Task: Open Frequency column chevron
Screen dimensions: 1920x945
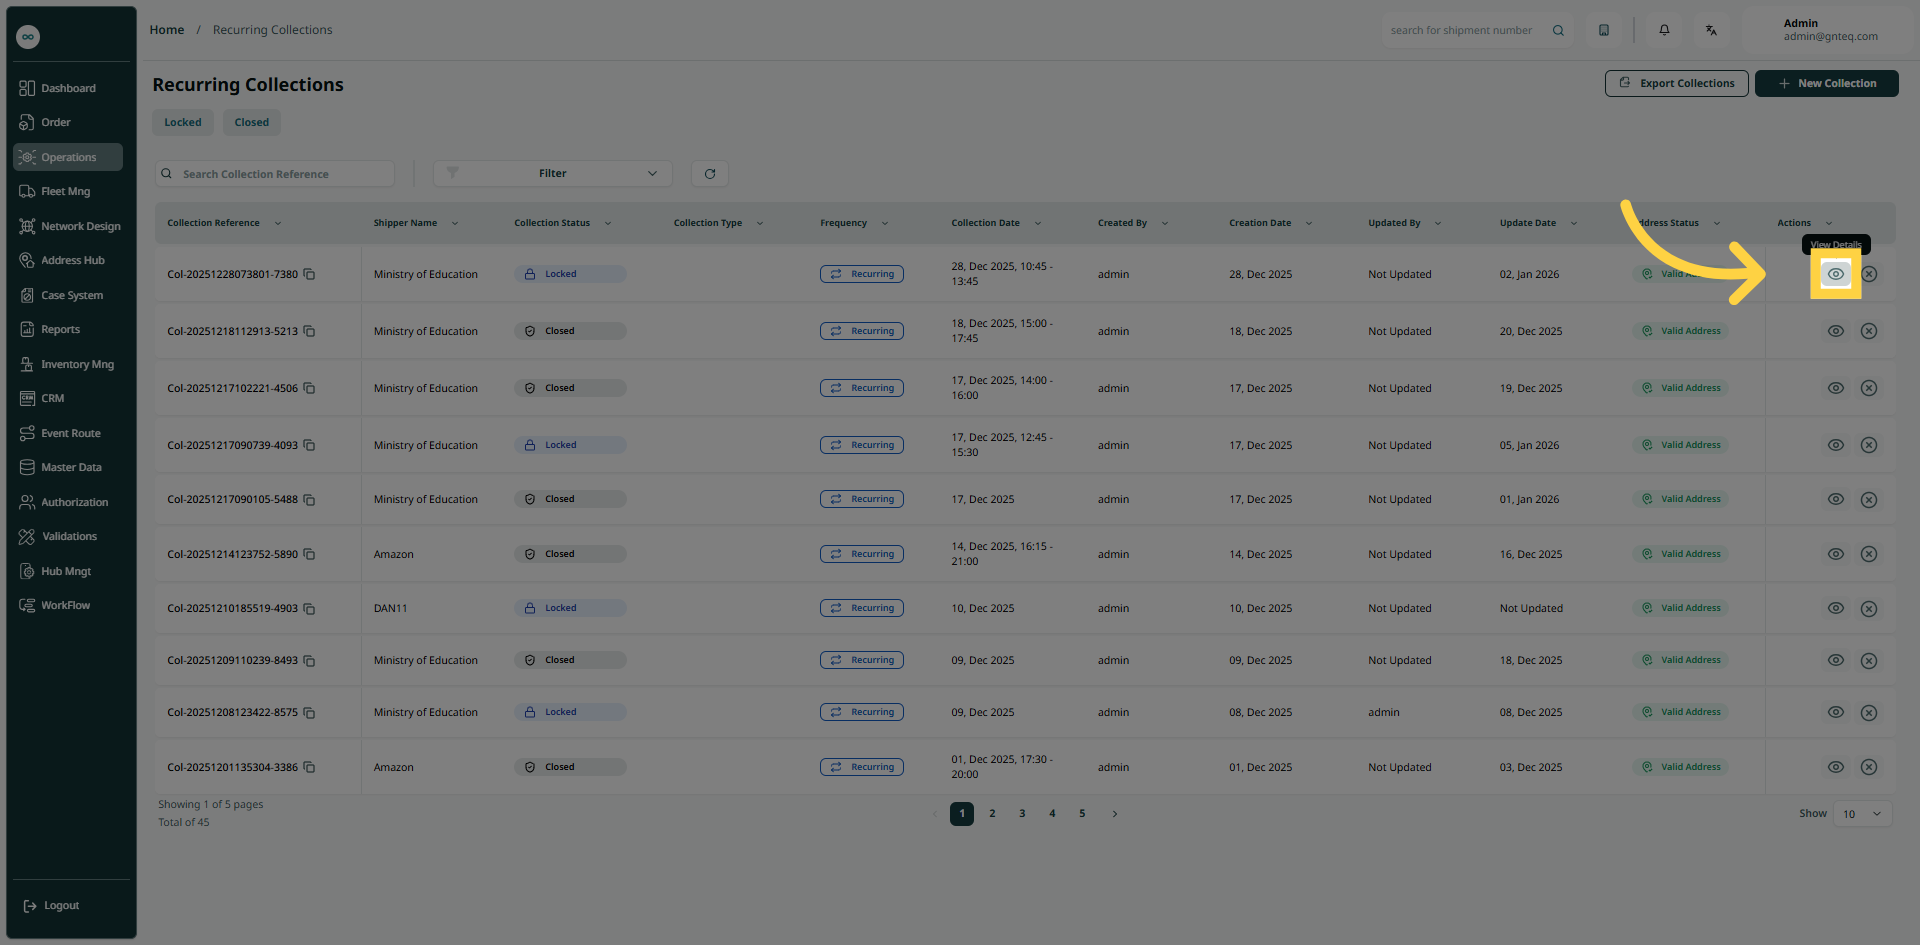Action: 885,223
